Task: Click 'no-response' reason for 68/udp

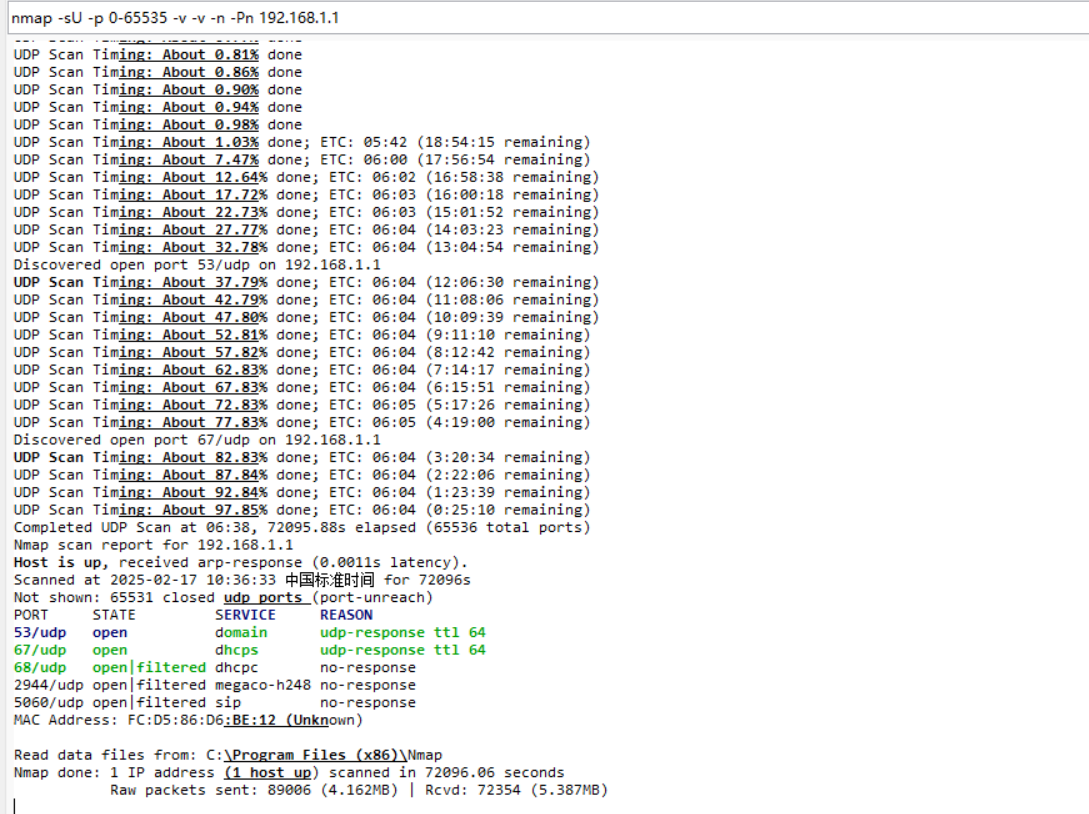Action: [x=367, y=667]
